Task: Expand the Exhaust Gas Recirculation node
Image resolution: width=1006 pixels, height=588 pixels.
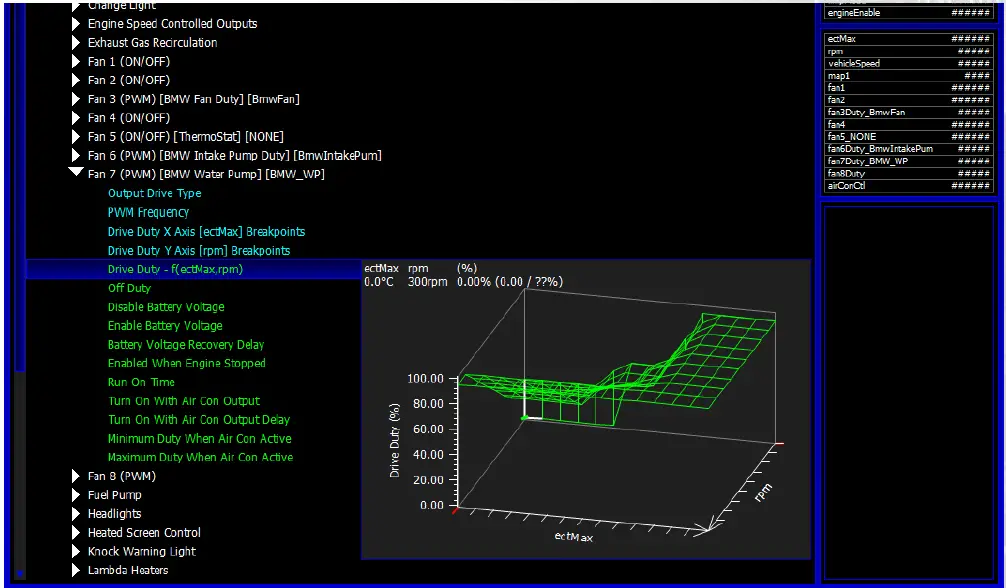Action: click(x=76, y=43)
